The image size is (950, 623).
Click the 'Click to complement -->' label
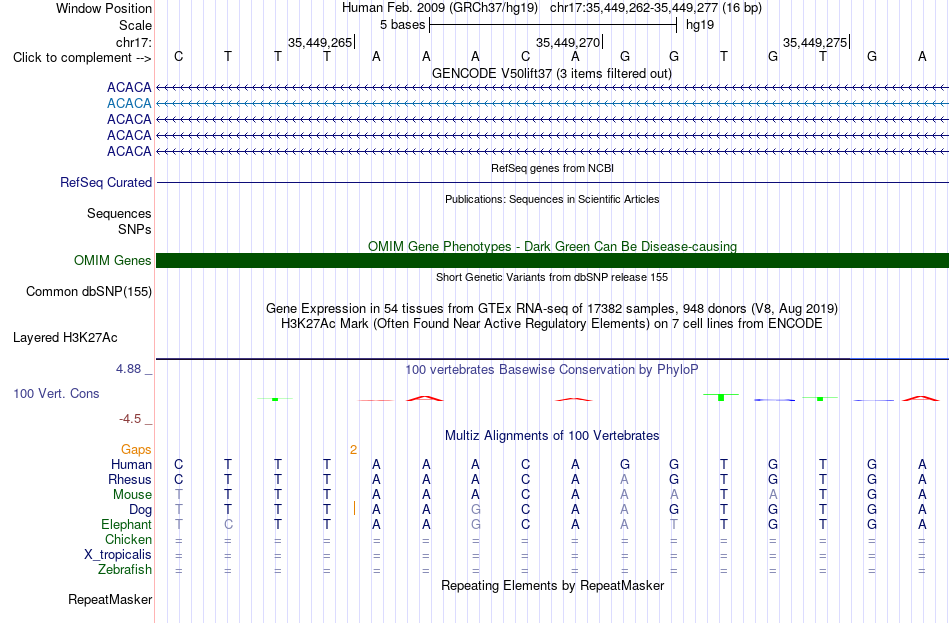pyautogui.click(x=82, y=58)
